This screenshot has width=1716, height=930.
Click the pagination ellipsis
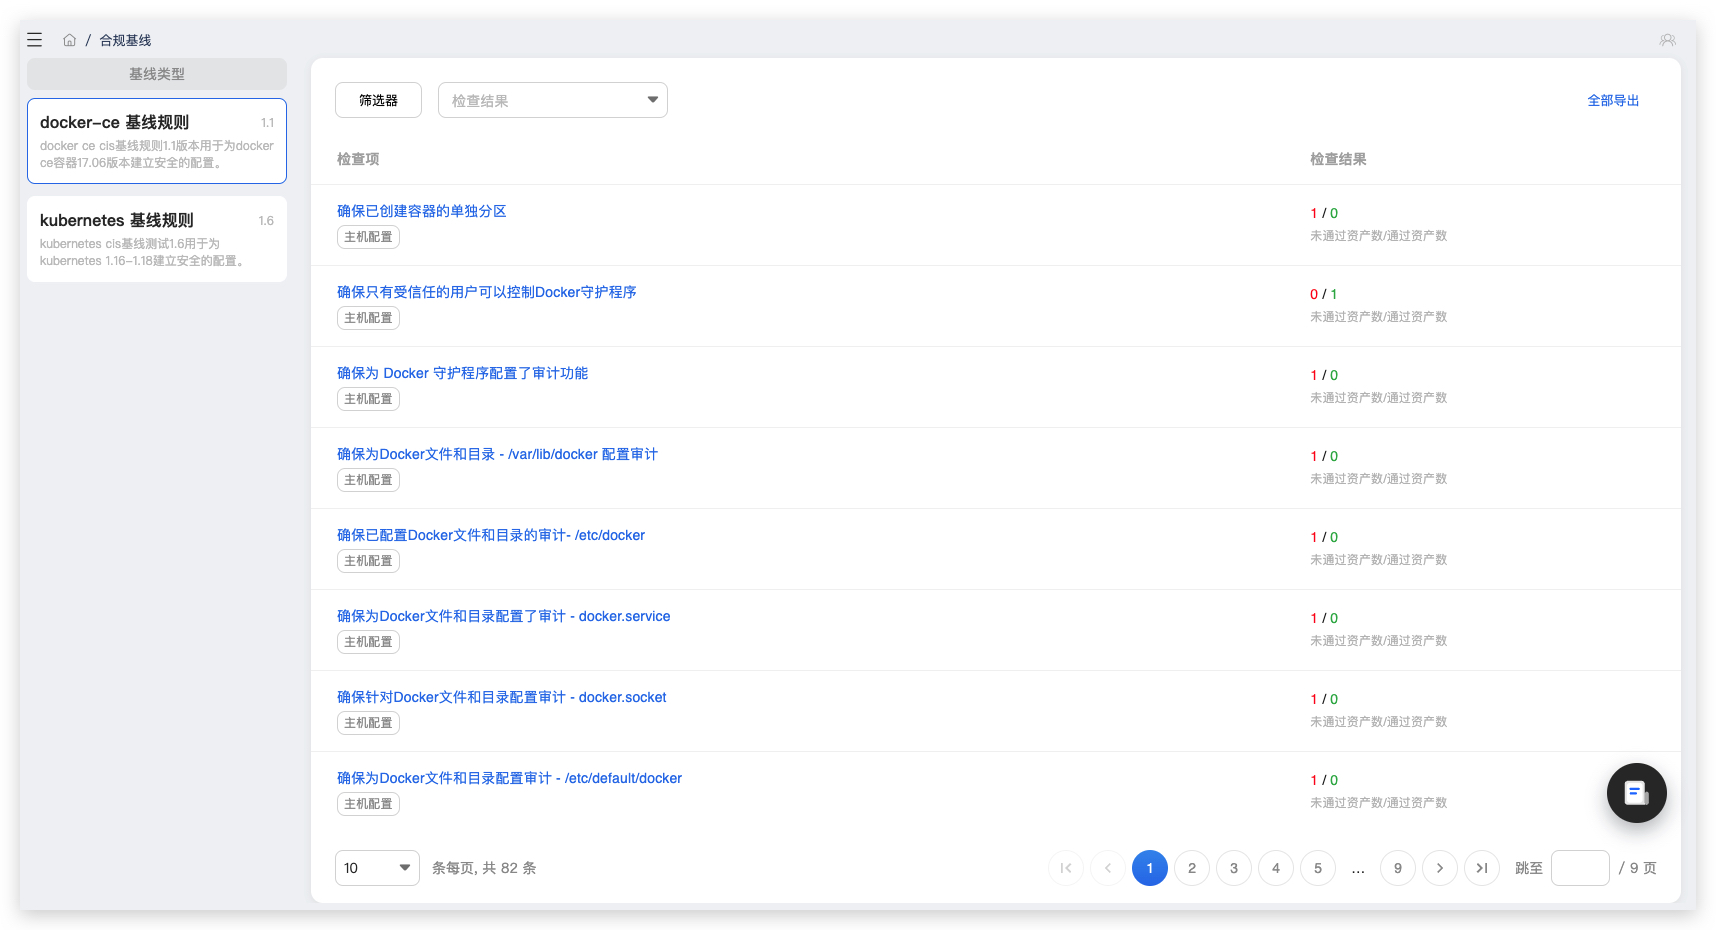point(1358,870)
